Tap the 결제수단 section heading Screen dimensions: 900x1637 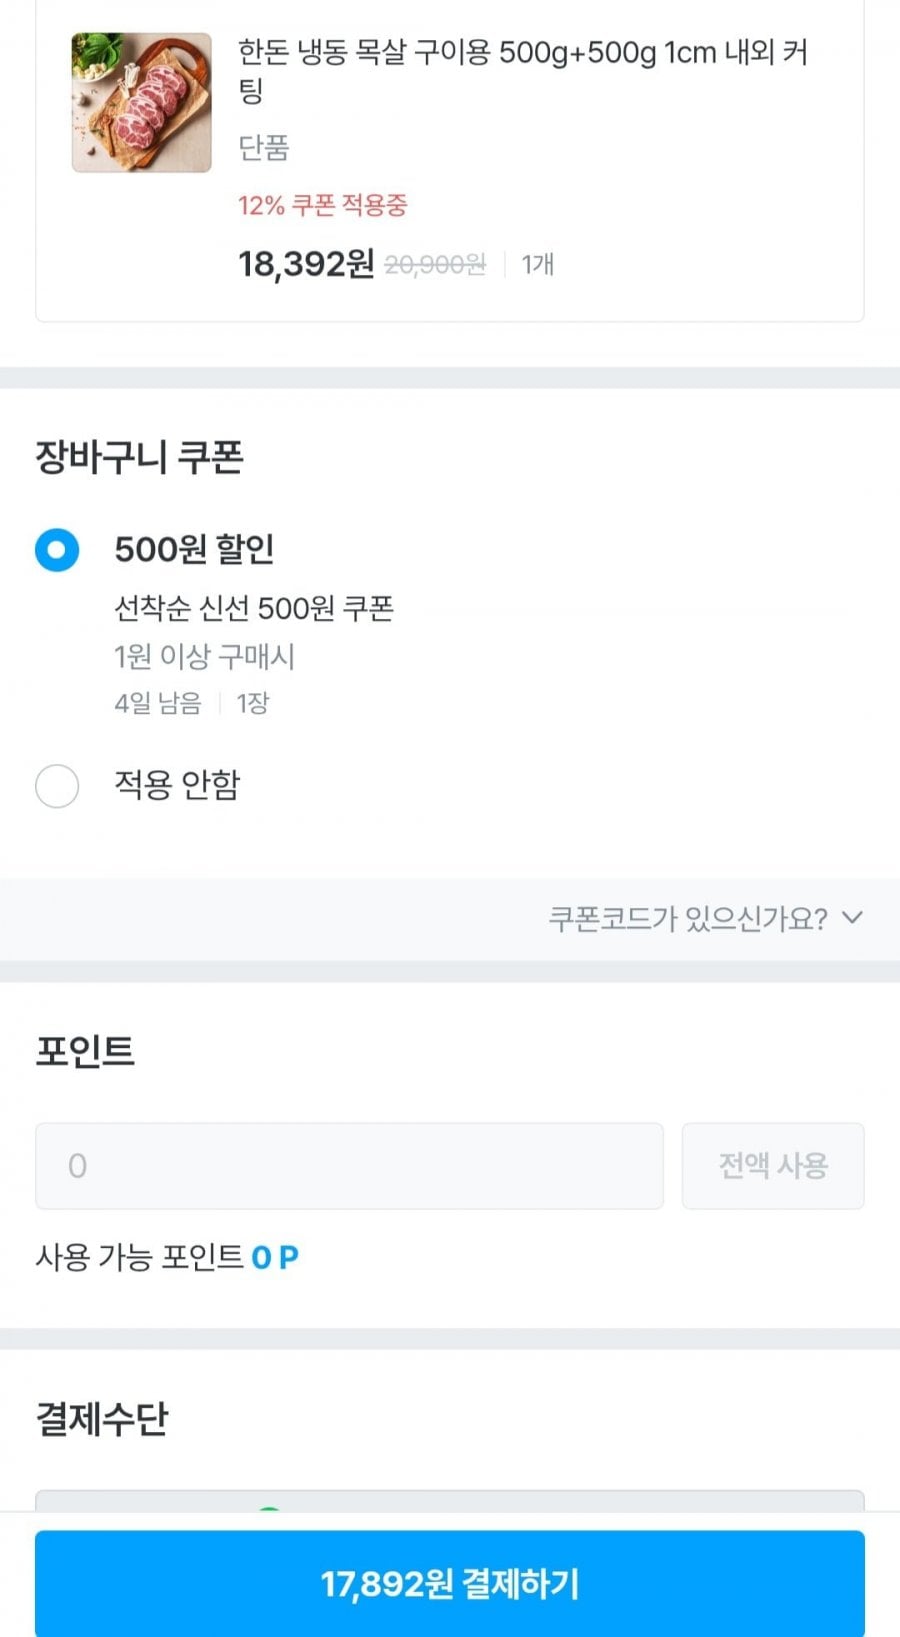pos(102,1418)
